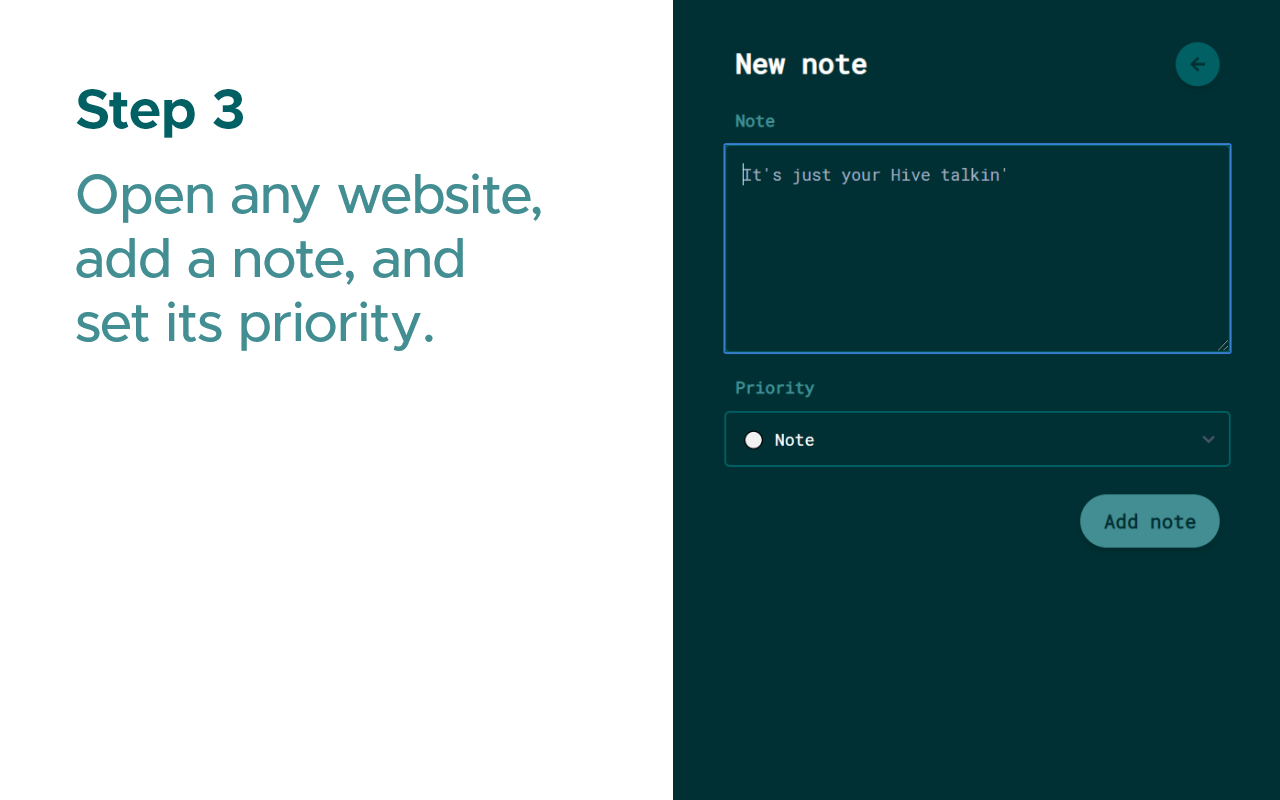Screen dimensions: 1280x800
Task: Click the left-pointing arrow in top right
Action: 1197,64
